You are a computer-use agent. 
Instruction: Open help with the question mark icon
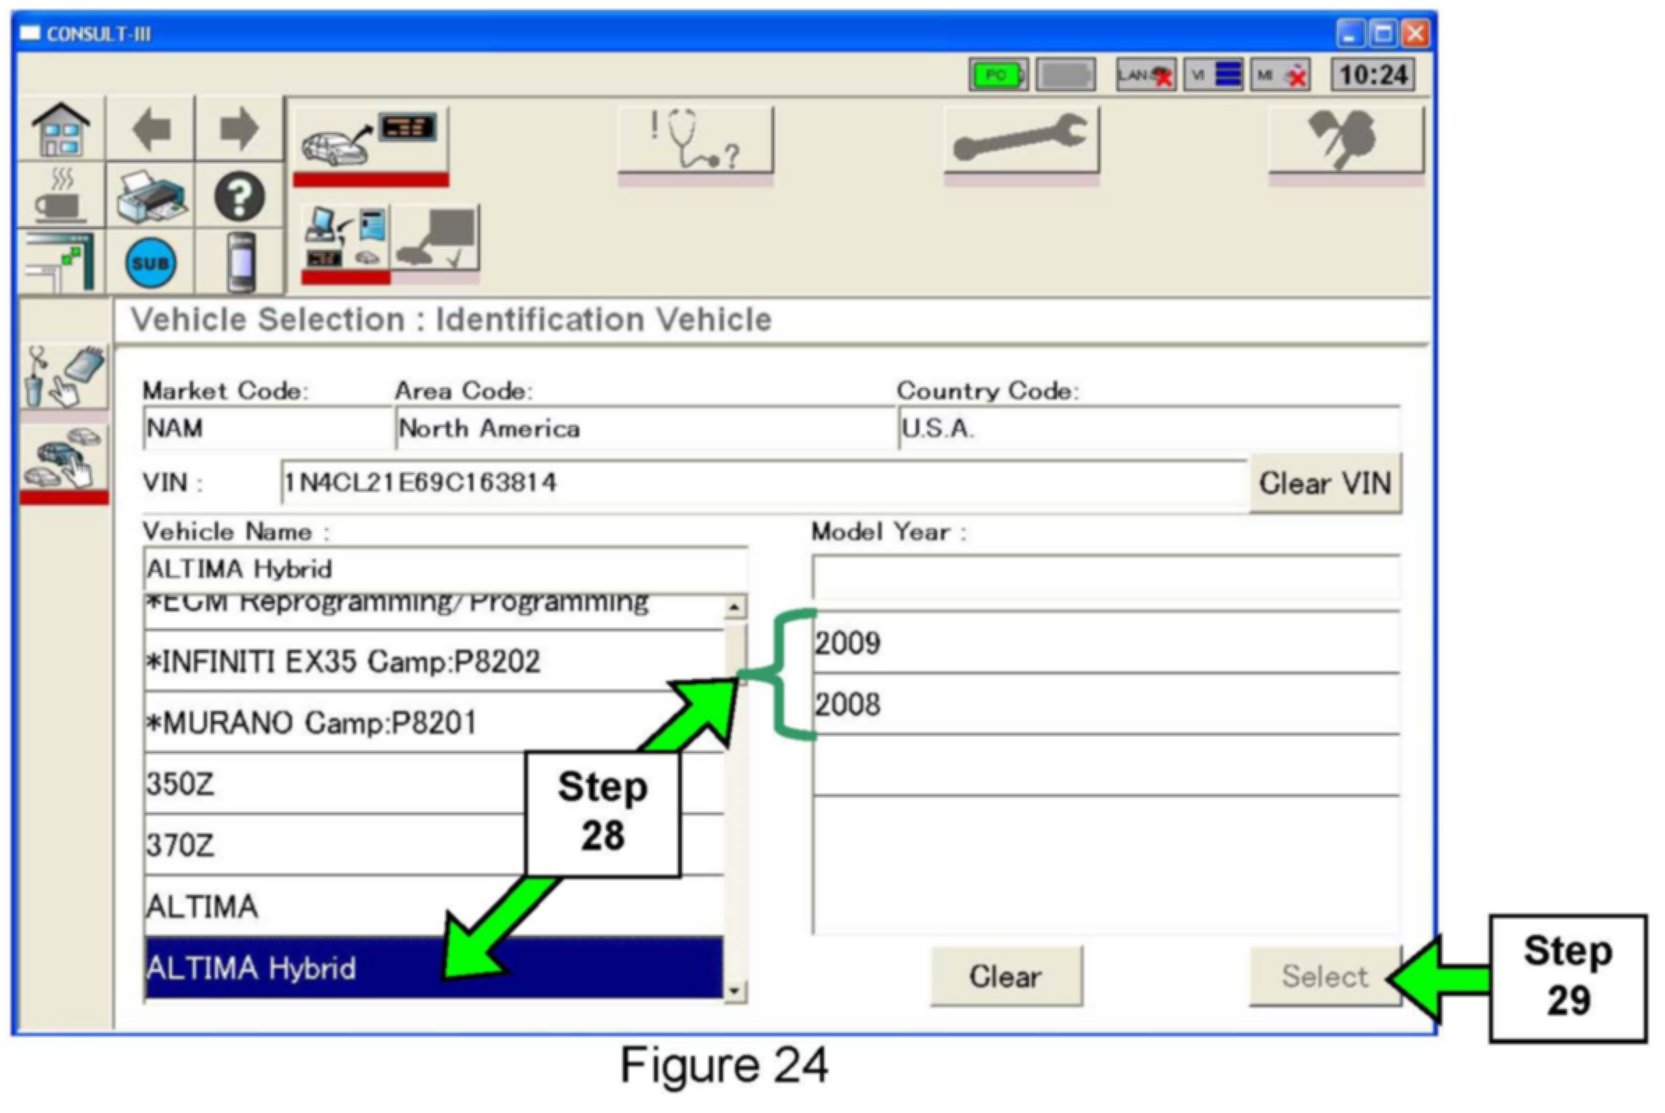click(239, 197)
